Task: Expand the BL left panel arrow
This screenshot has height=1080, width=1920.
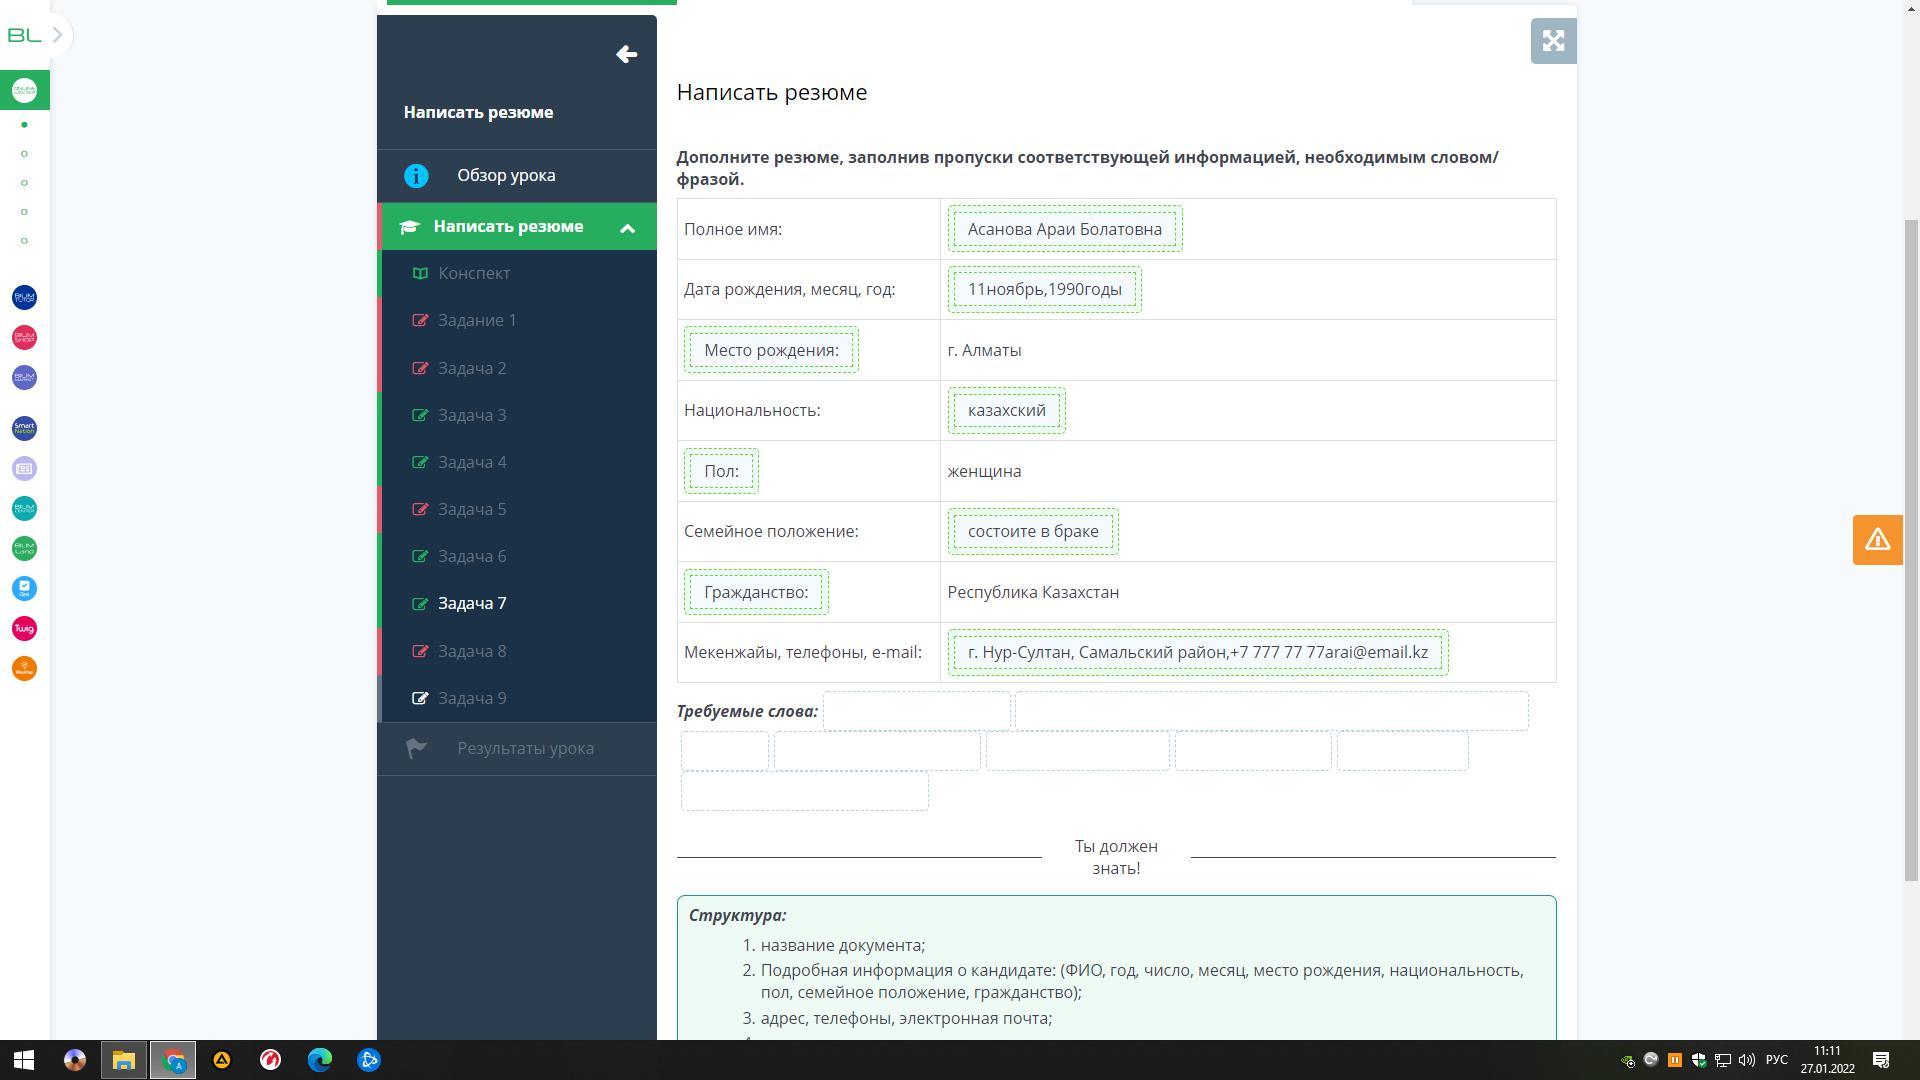Action: click(57, 36)
